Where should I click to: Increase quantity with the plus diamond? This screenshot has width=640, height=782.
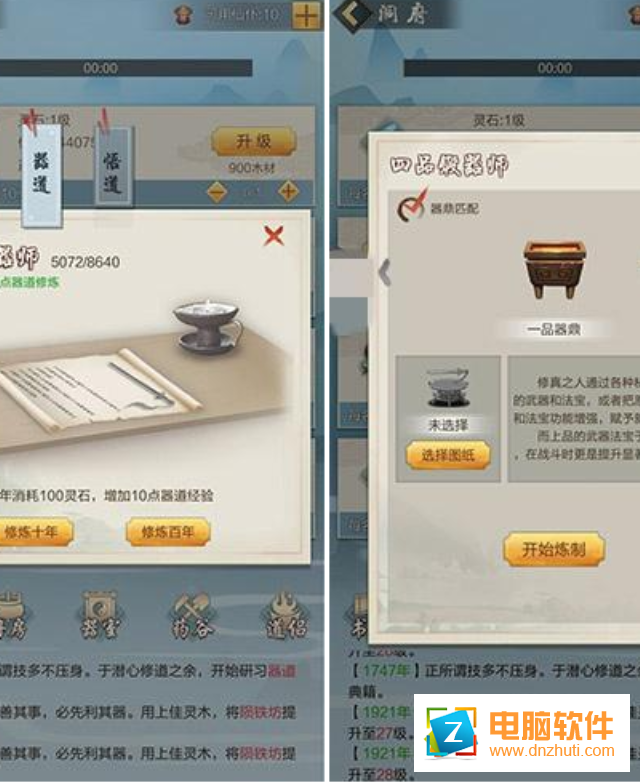tap(288, 191)
